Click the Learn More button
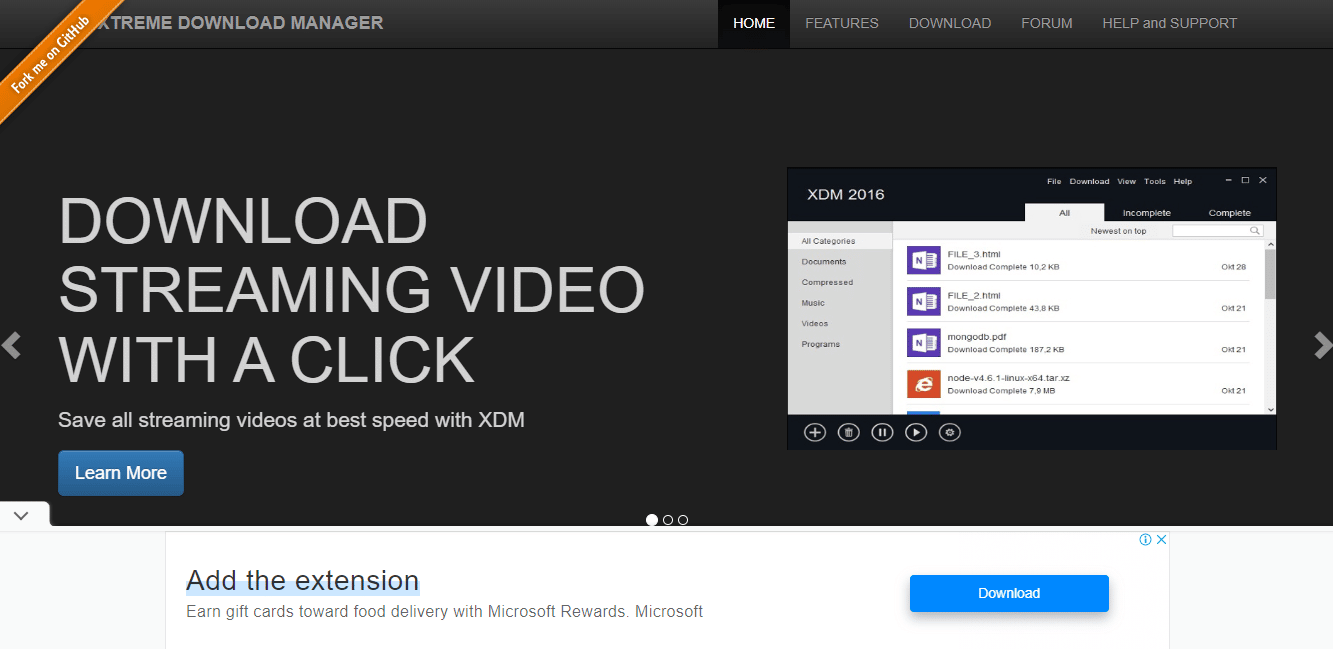The image size is (1333, 649). (121, 473)
